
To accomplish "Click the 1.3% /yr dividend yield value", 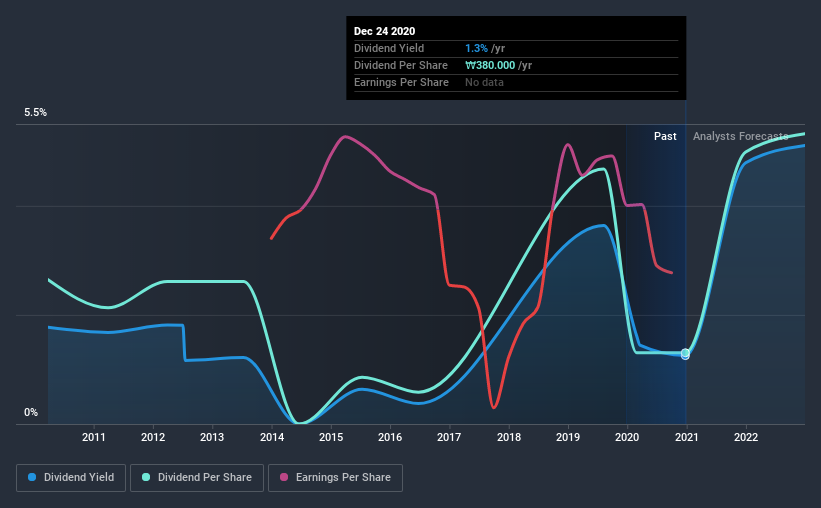I will point(485,48).
